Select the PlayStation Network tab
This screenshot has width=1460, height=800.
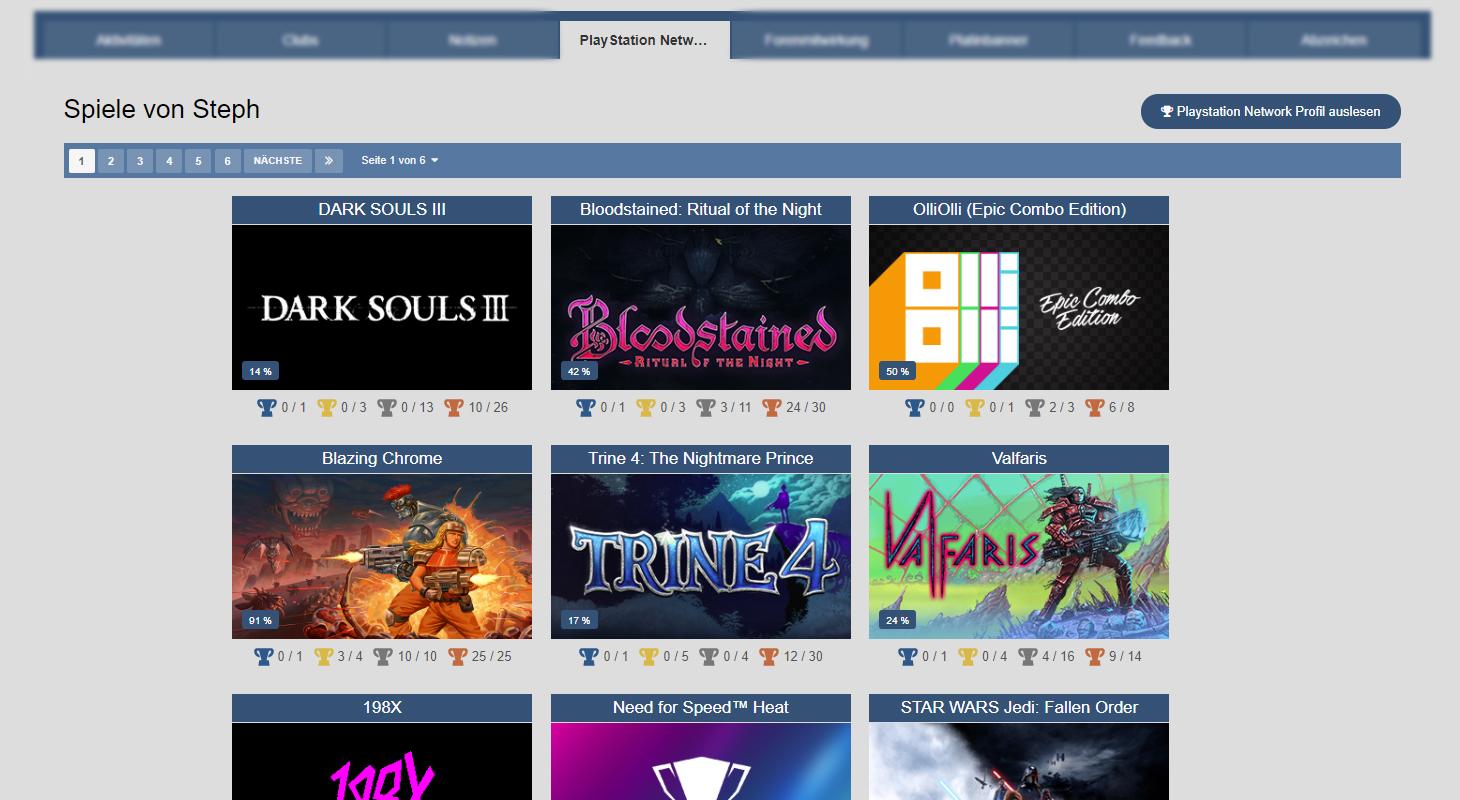point(644,40)
